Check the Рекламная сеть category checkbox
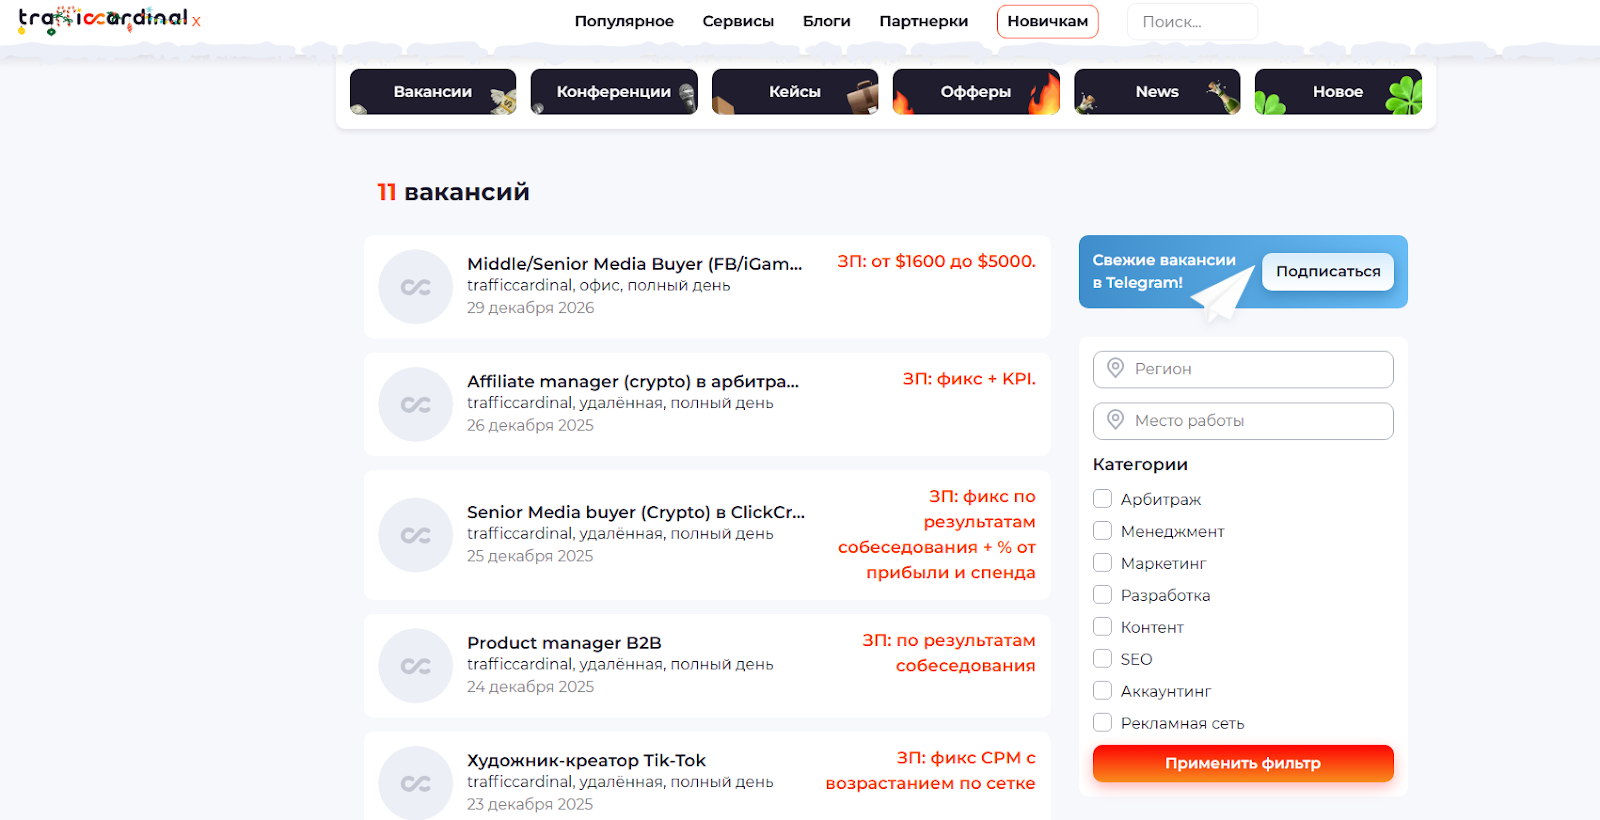This screenshot has height=820, width=1600. tap(1102, 723)
